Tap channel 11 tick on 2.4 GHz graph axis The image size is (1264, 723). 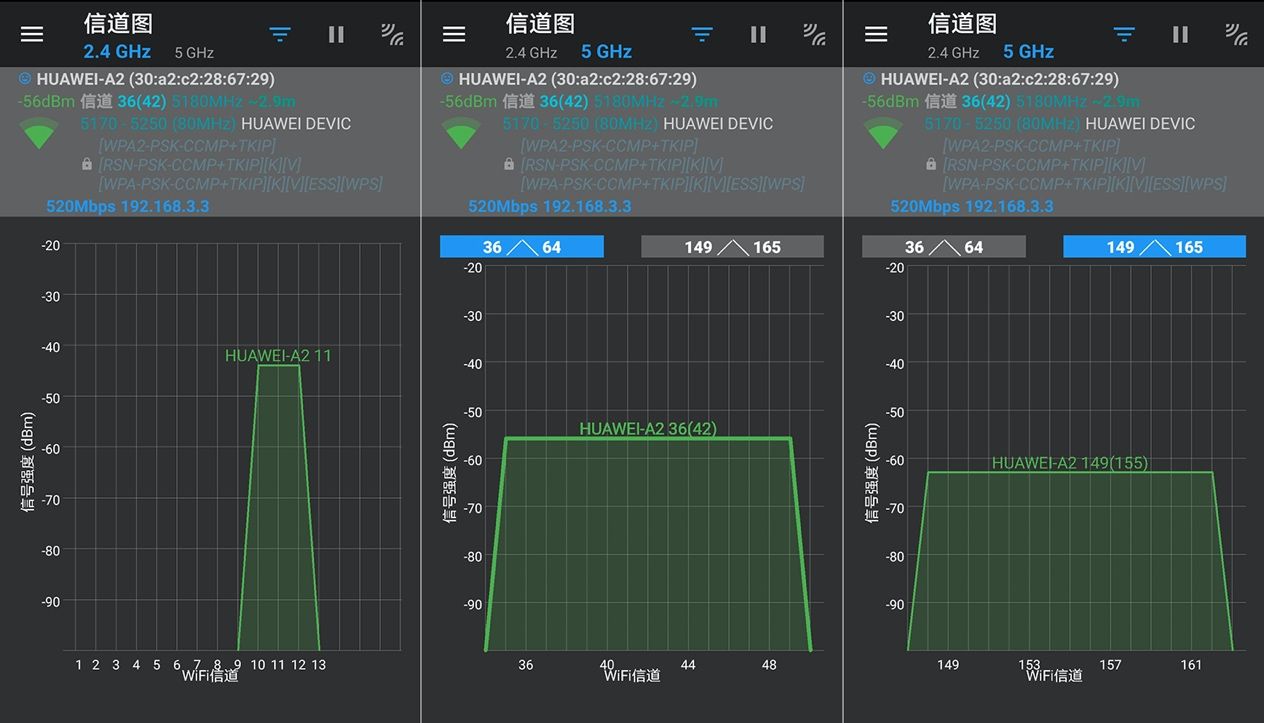[278, 665]
